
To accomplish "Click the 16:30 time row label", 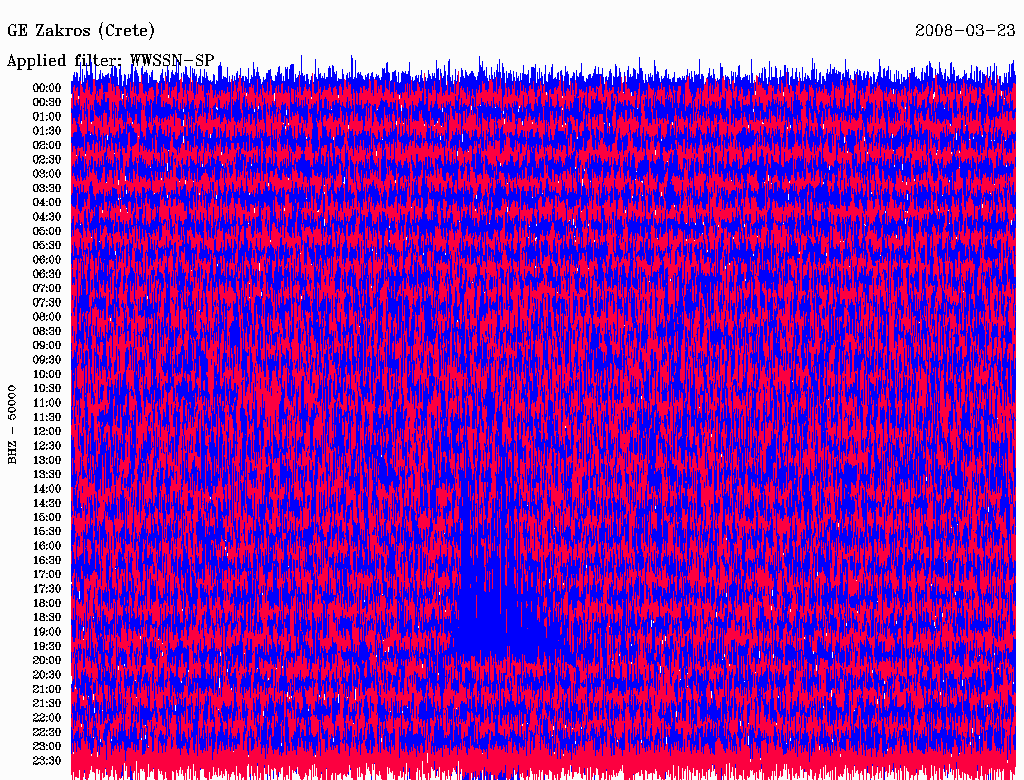I will (47, 560).
